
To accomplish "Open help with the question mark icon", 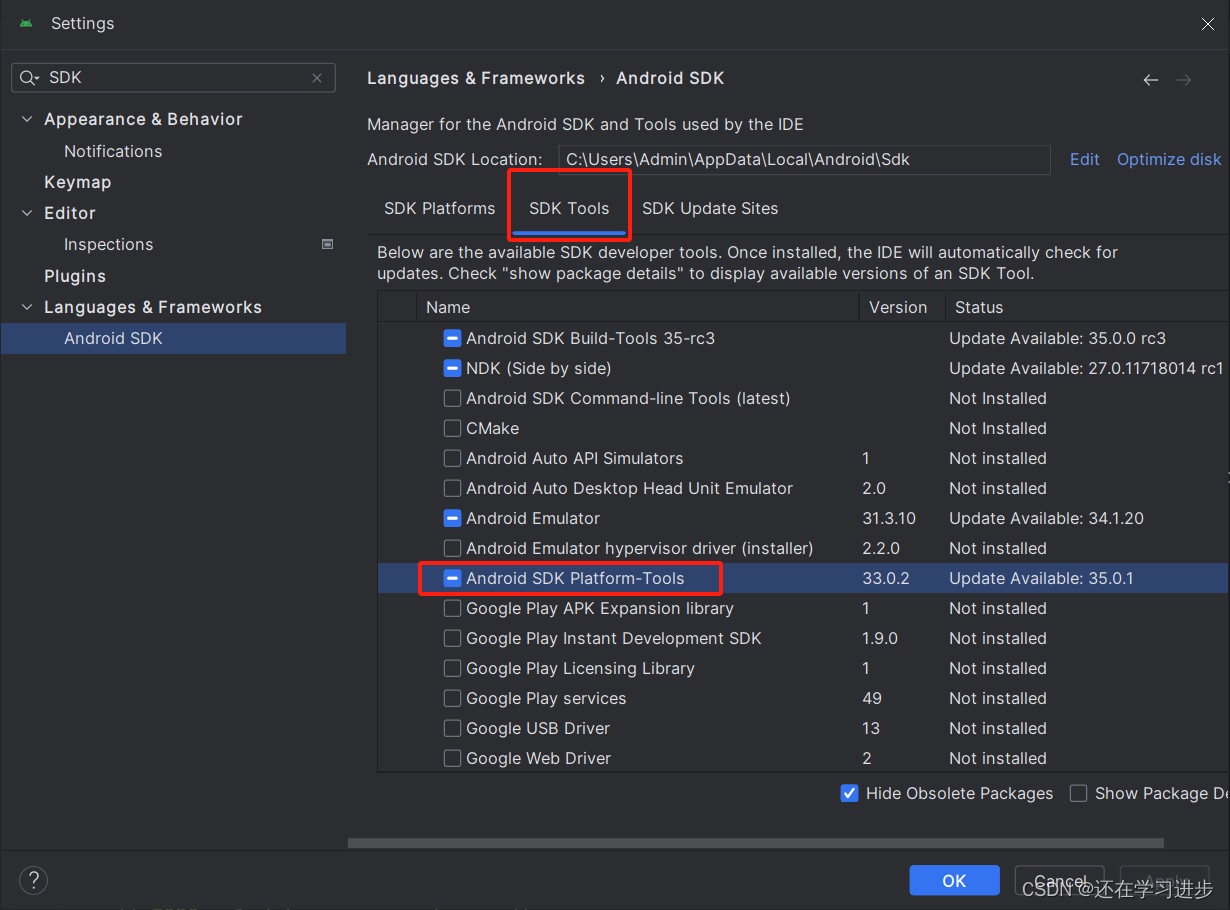I will 34,880.
